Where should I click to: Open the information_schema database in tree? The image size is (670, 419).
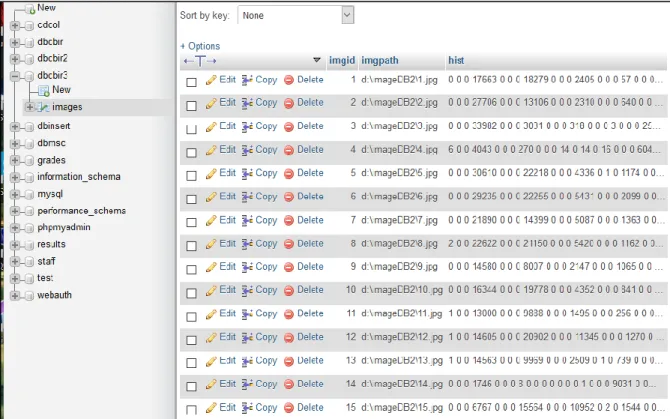click(79, 177)
